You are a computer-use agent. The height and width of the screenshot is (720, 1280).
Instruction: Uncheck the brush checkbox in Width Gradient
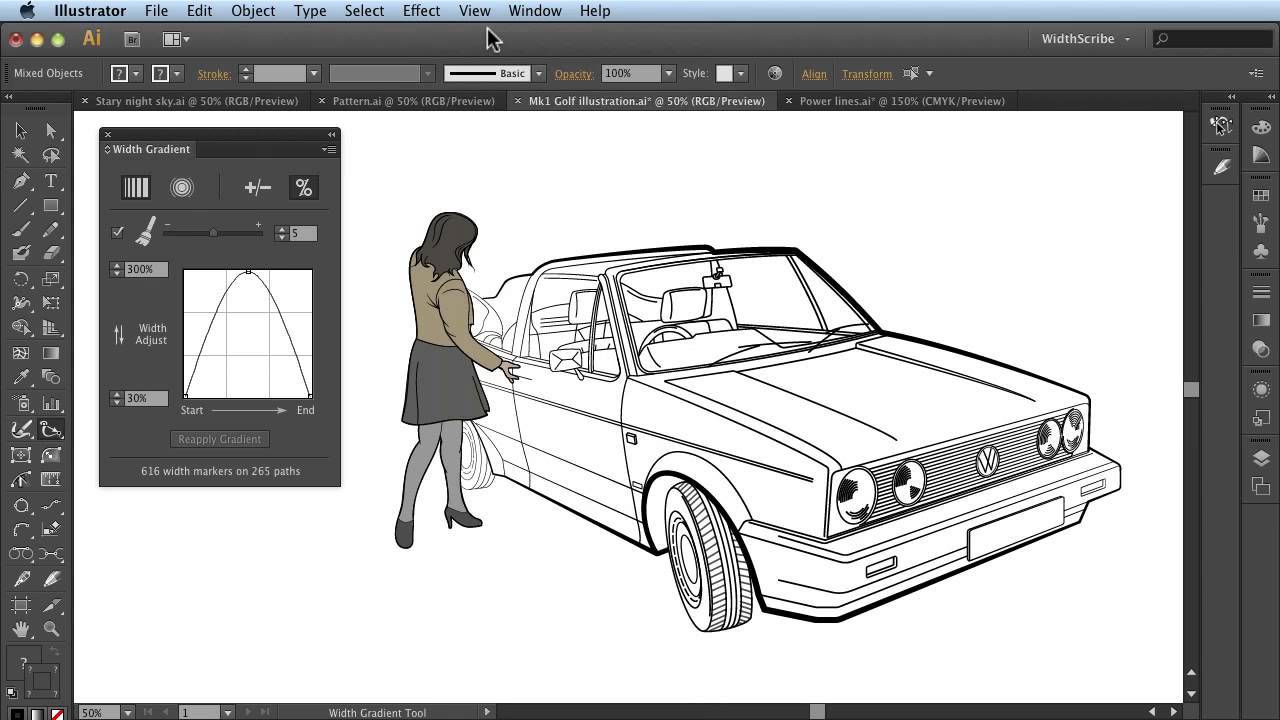coord(117,232)
